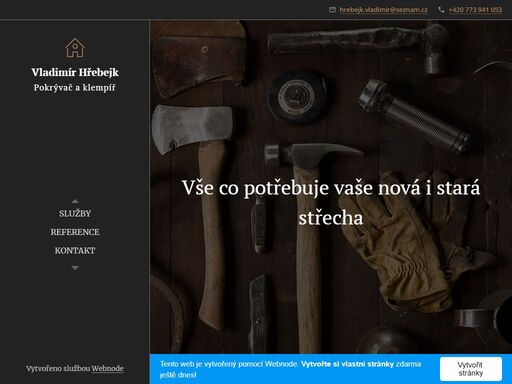Click the down arrow below menu

[x=75, y=268]
